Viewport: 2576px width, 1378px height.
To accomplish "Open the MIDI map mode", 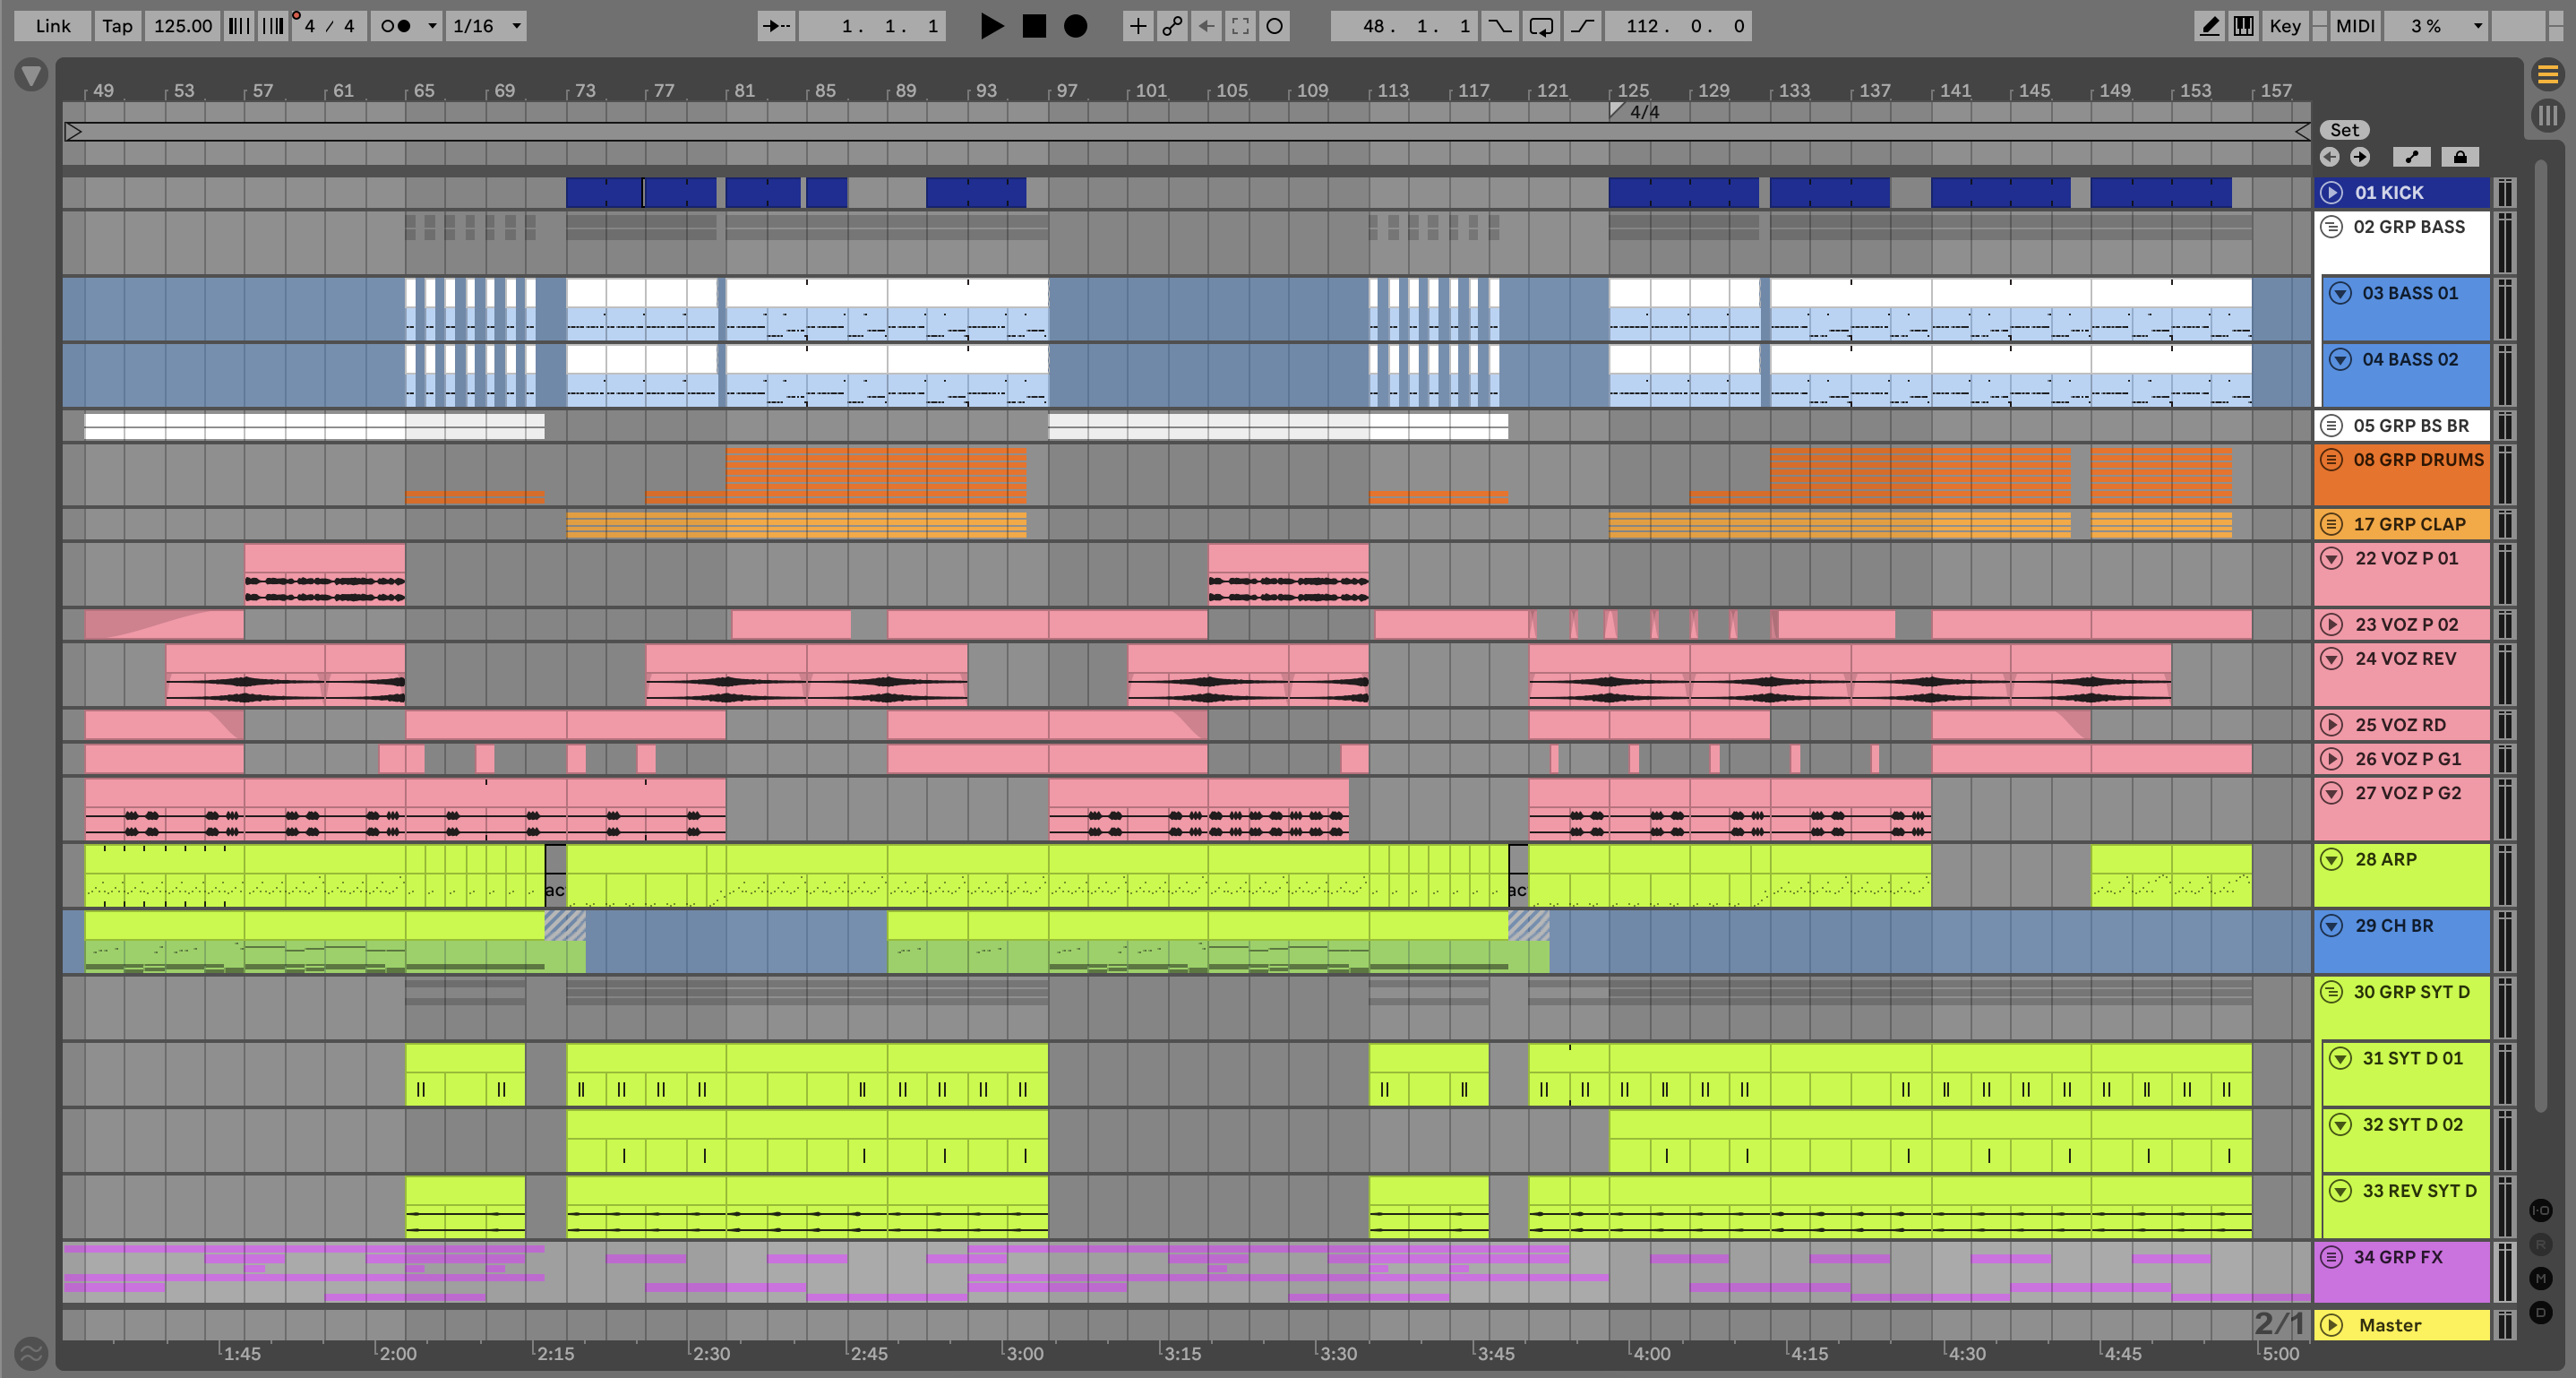I will 2354,26.
